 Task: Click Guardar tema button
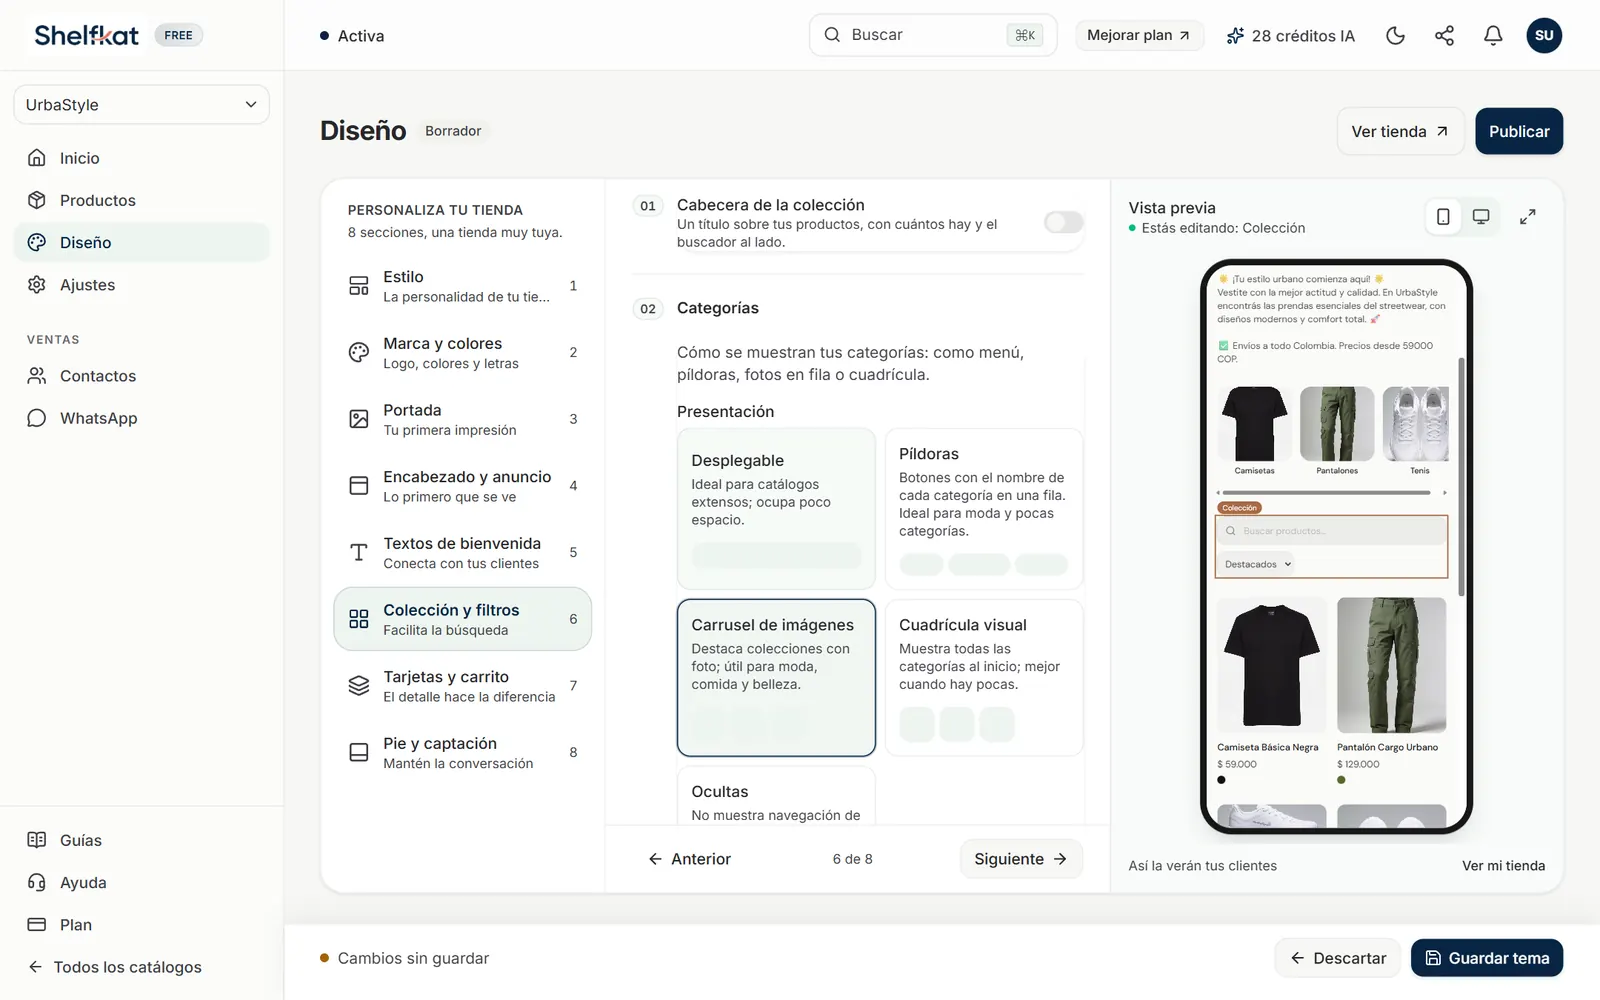coord(1487,958)
